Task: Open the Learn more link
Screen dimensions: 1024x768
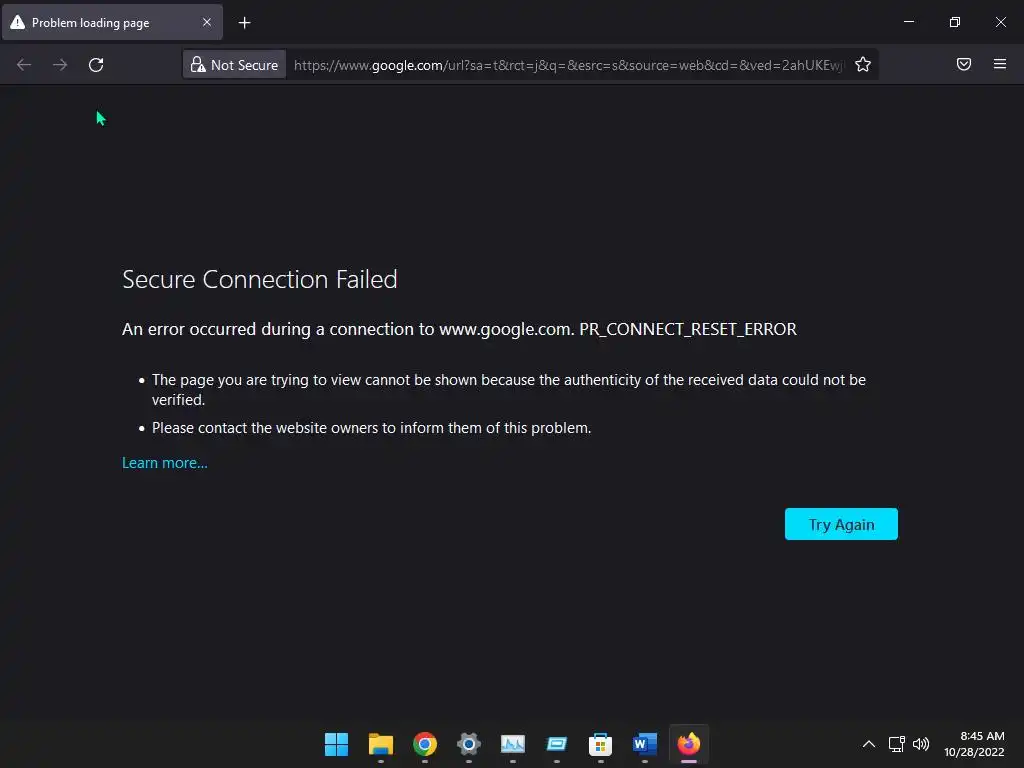Action: 165,463
